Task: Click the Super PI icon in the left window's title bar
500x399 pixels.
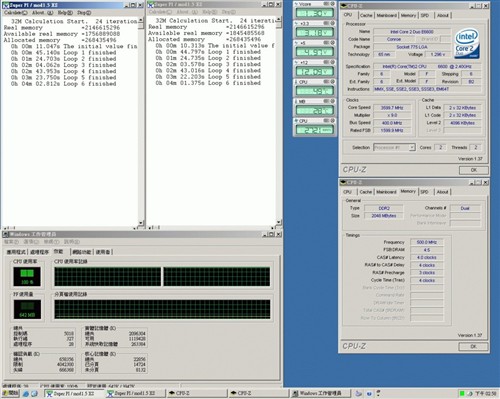Action: (5, 5)
